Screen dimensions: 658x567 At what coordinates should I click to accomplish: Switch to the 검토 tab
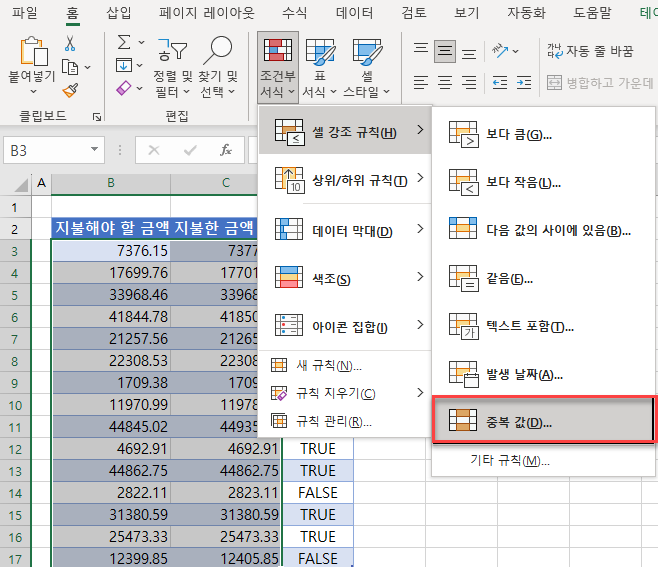[414, 13]
